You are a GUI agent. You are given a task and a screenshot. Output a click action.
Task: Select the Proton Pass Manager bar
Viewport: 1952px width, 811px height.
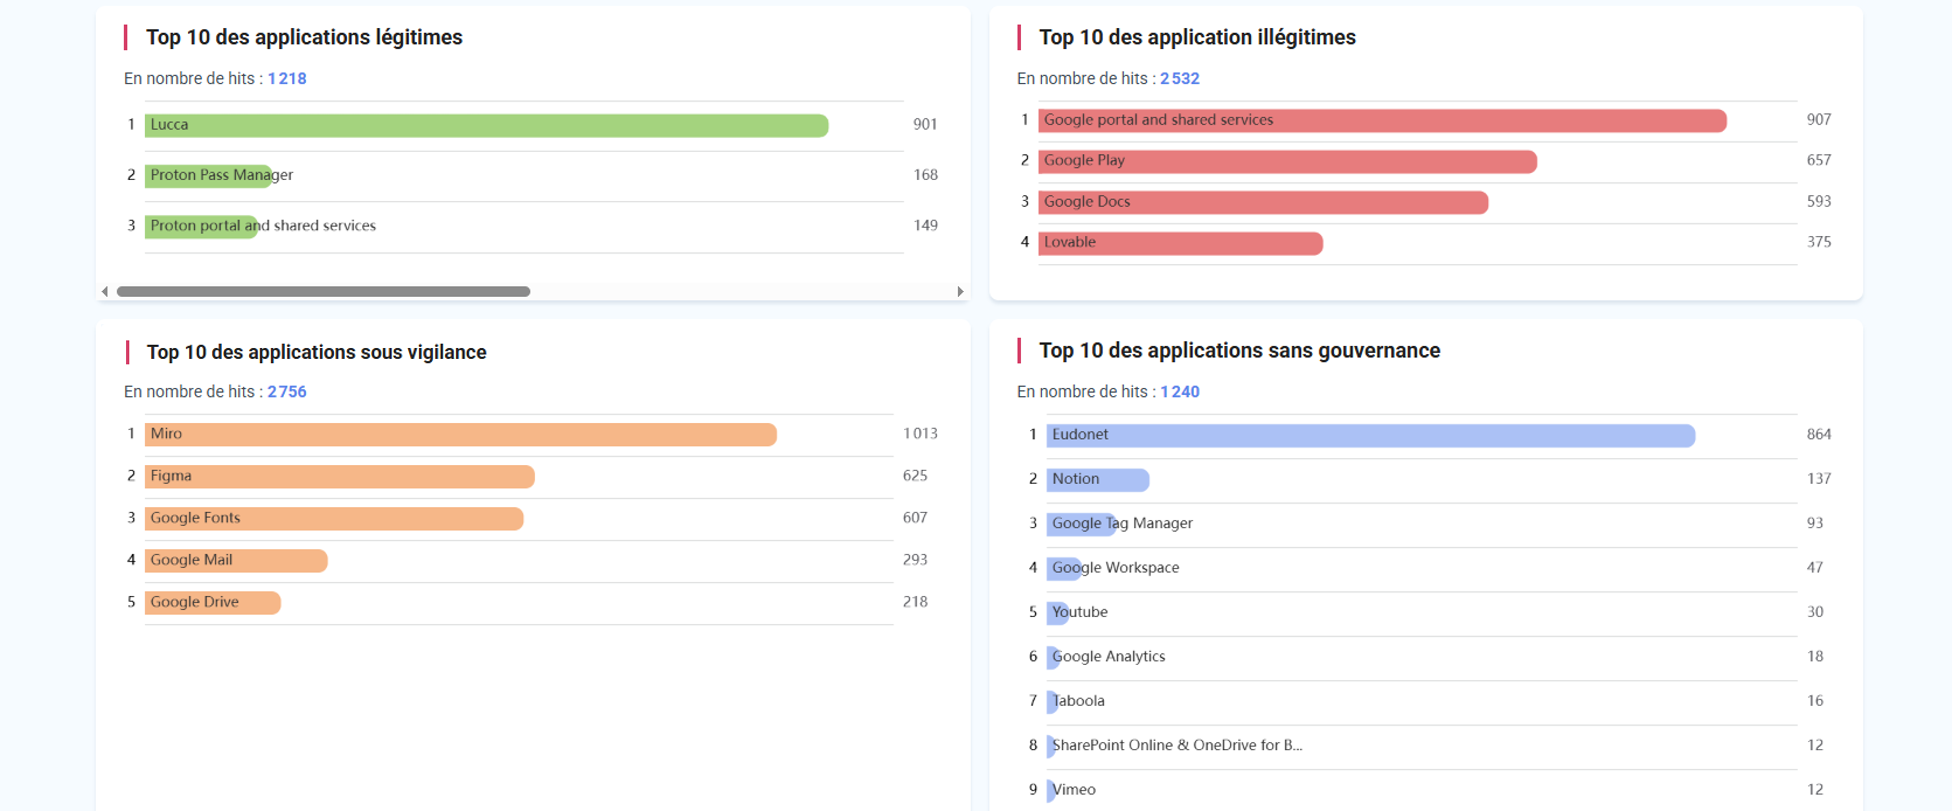[x=209, y=176]
